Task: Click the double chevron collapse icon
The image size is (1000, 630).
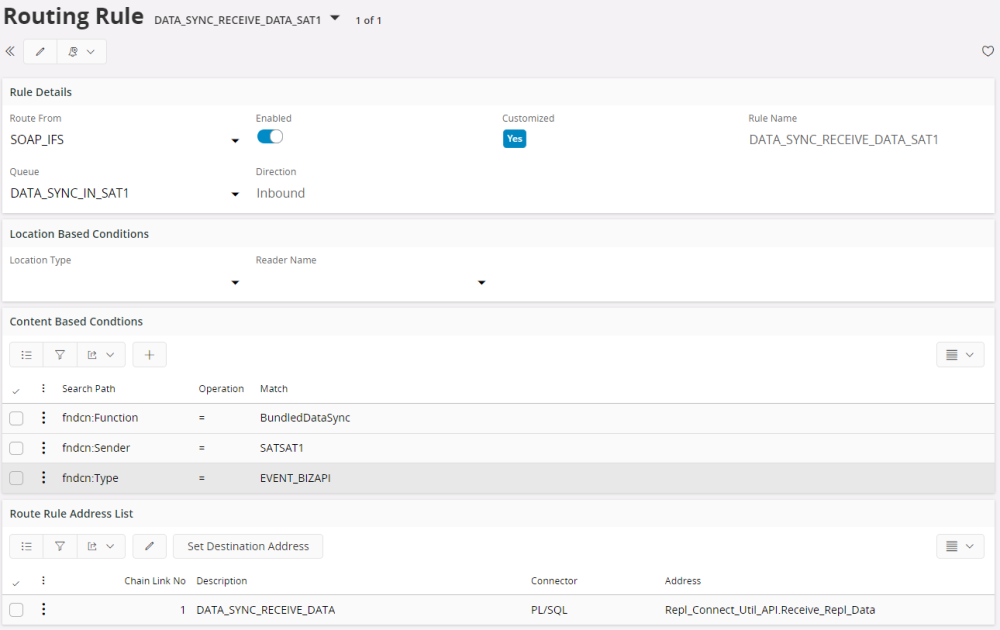Action: pyautogui.click(x=10, y=51)
